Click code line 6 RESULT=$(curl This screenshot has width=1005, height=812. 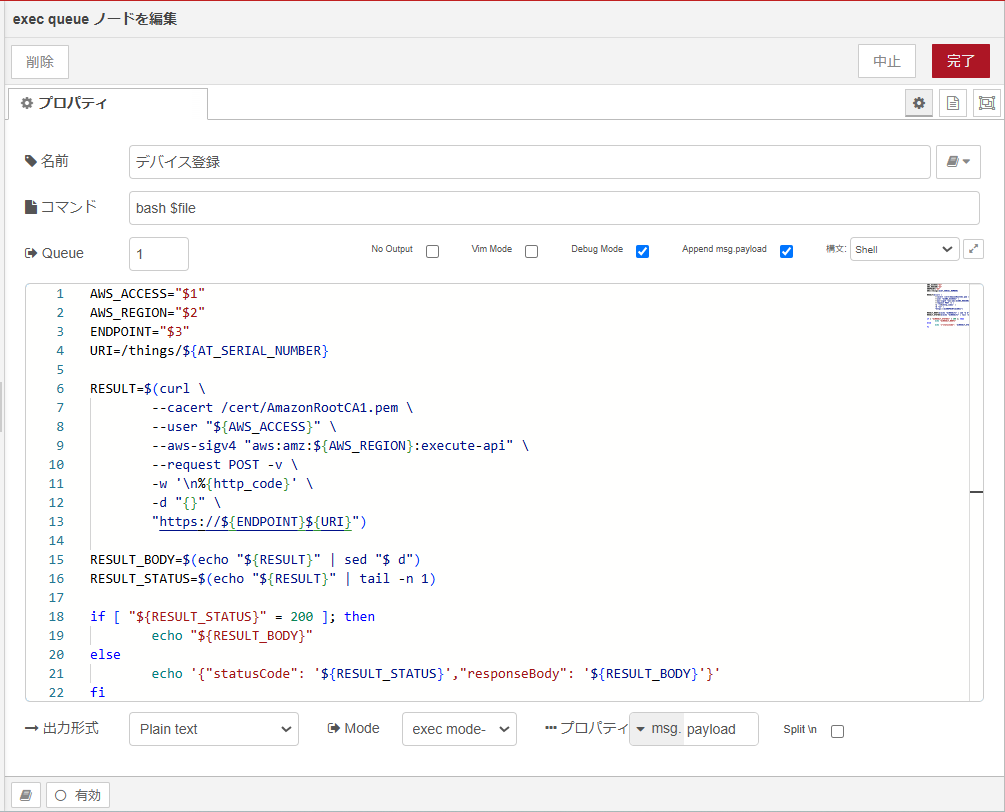(x=147, y=388)
